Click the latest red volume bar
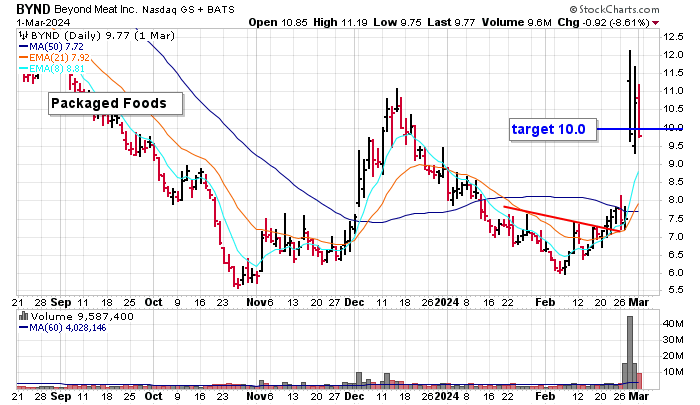Screen dimensions: 700x405 (639, 380)
